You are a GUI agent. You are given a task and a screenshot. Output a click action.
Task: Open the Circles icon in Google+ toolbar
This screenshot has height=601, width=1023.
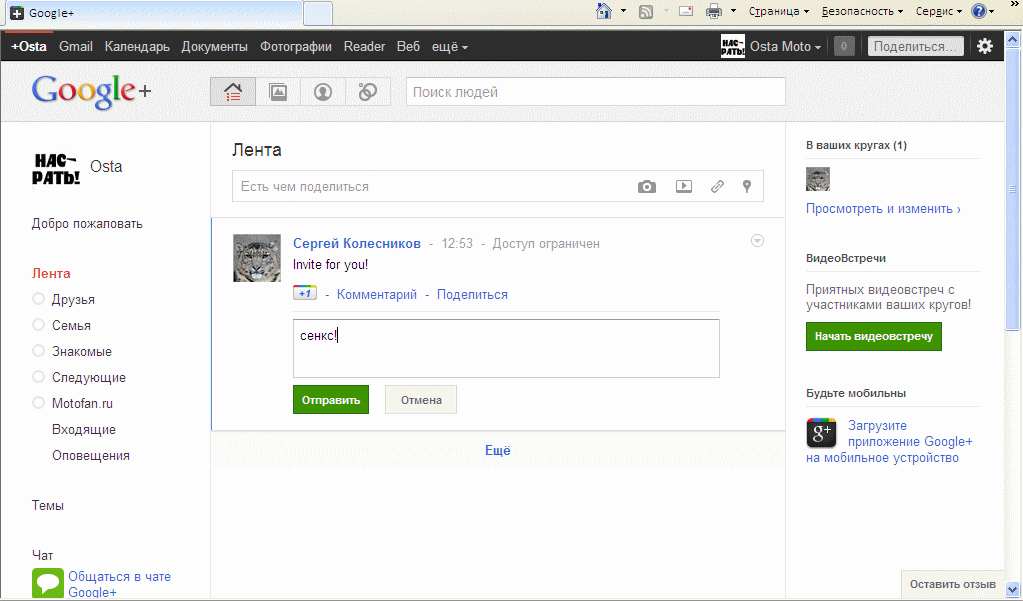(x=368, y=92)
